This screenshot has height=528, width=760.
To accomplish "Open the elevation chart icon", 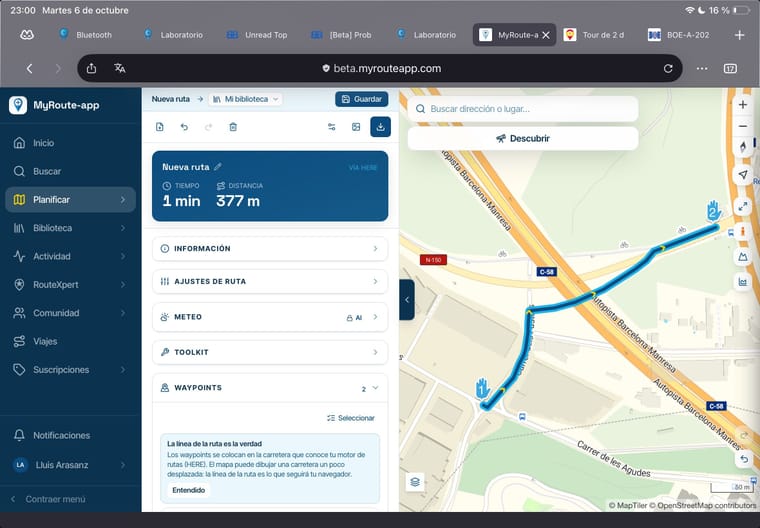I will 743,281.
